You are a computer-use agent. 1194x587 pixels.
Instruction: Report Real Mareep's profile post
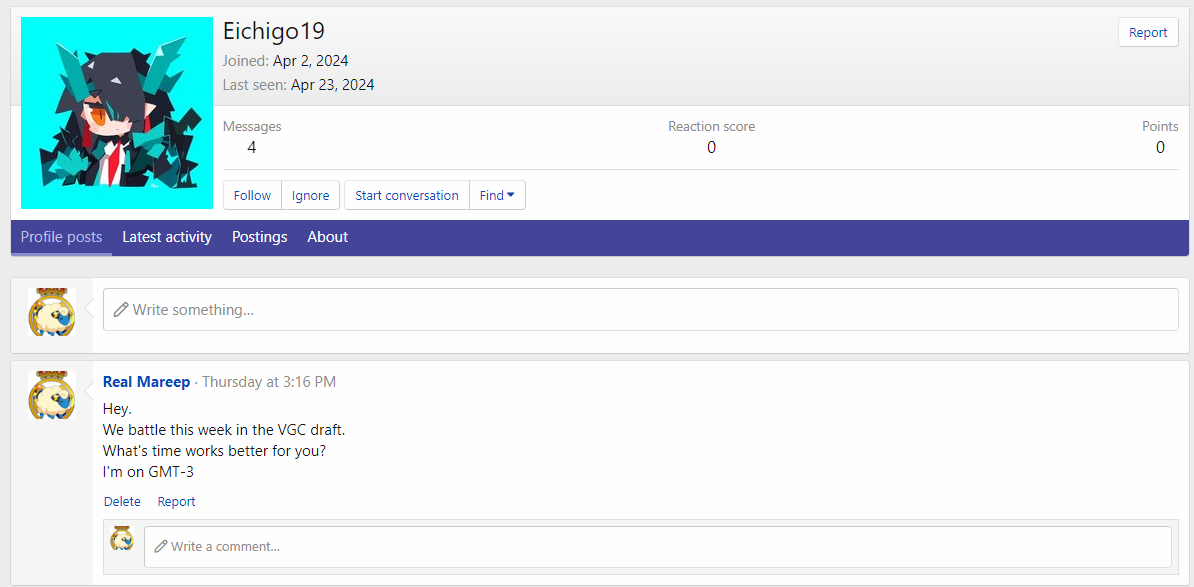(x=176, y=502)
